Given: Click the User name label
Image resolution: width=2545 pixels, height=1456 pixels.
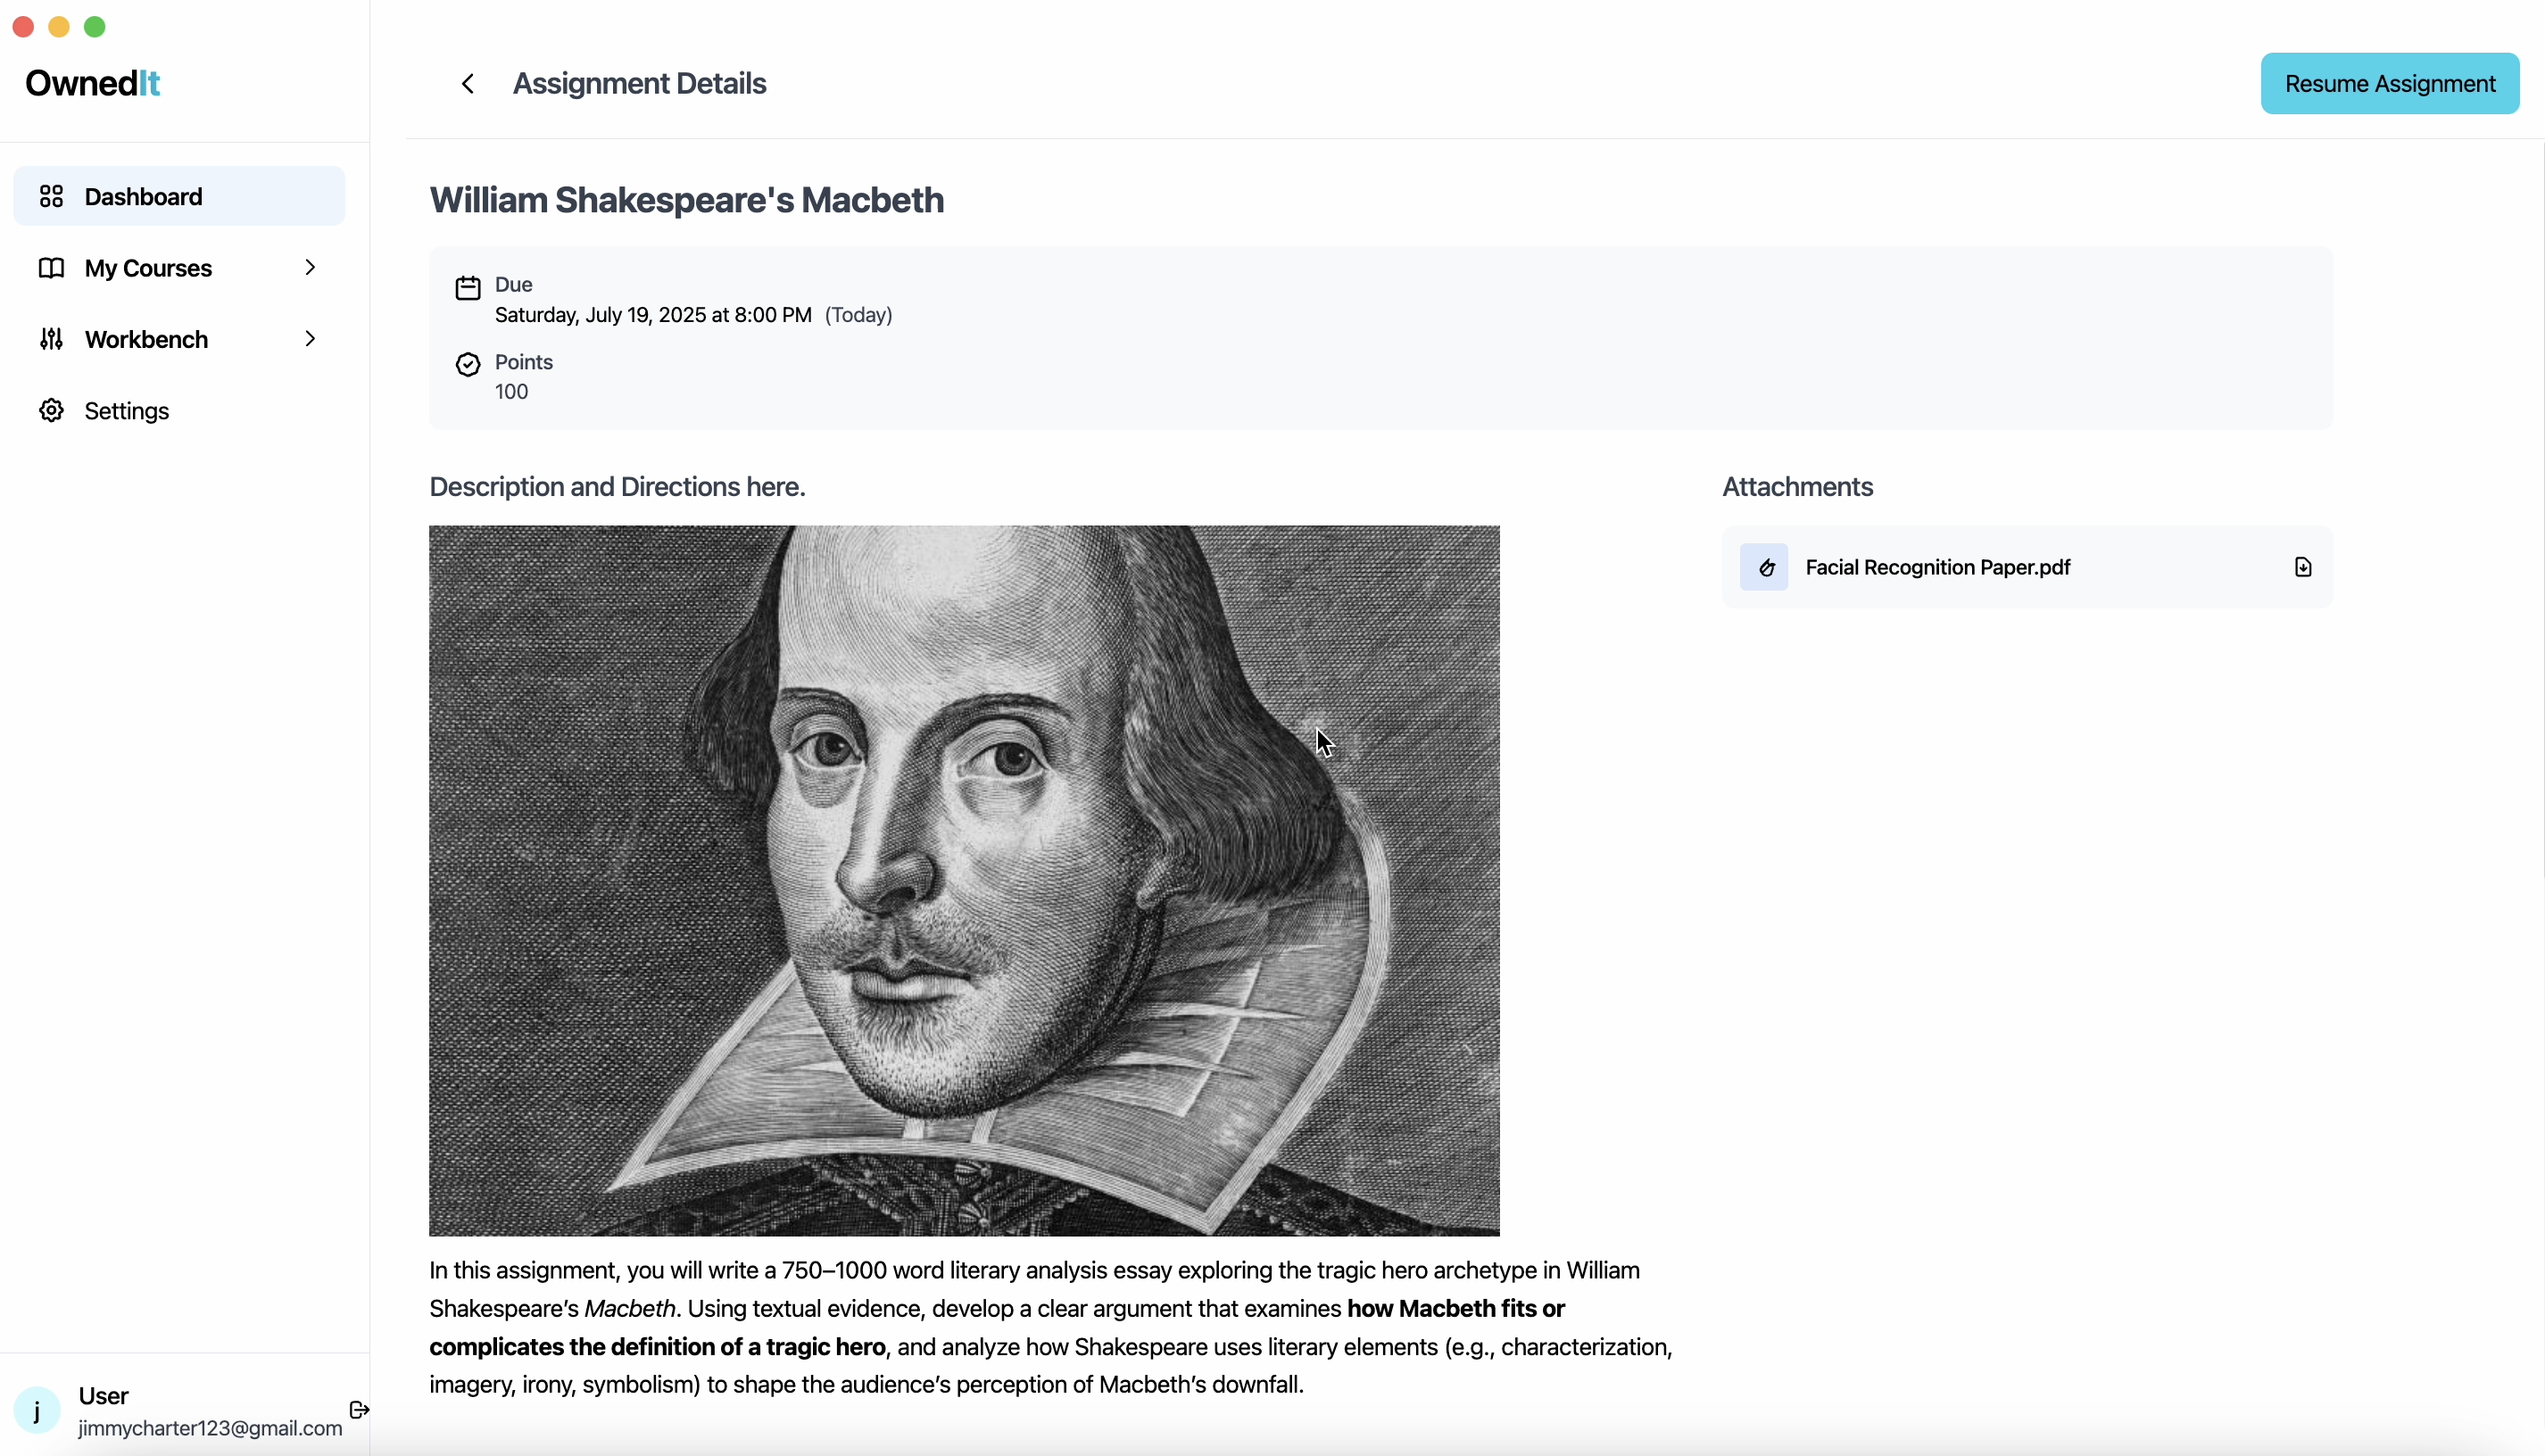Looking at the screenshot, I should pyautogui.click(x=103, y=1396).
